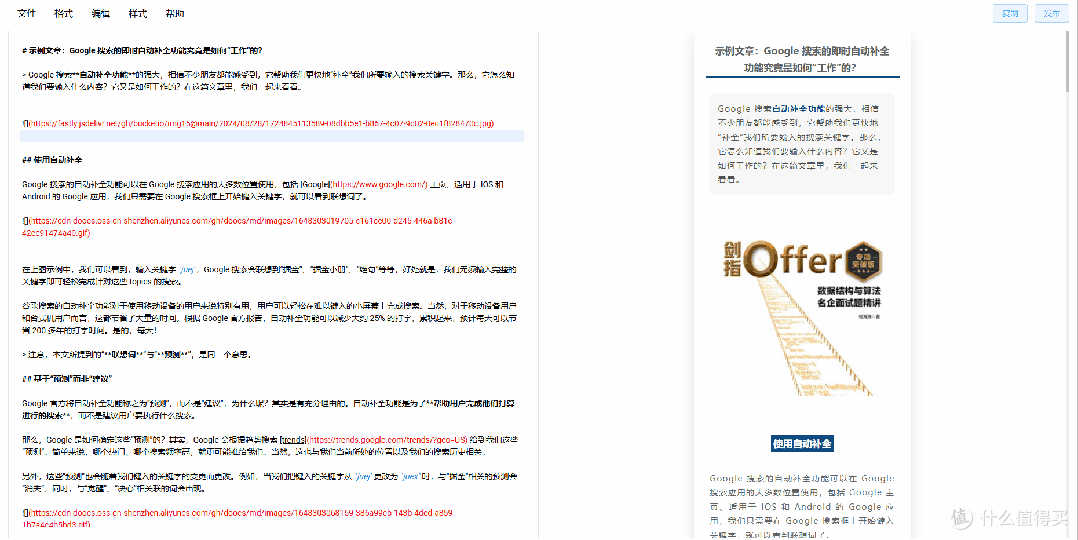
Task: Click the '## 基于预测而非建议' heading in editor
Action: 67,379
